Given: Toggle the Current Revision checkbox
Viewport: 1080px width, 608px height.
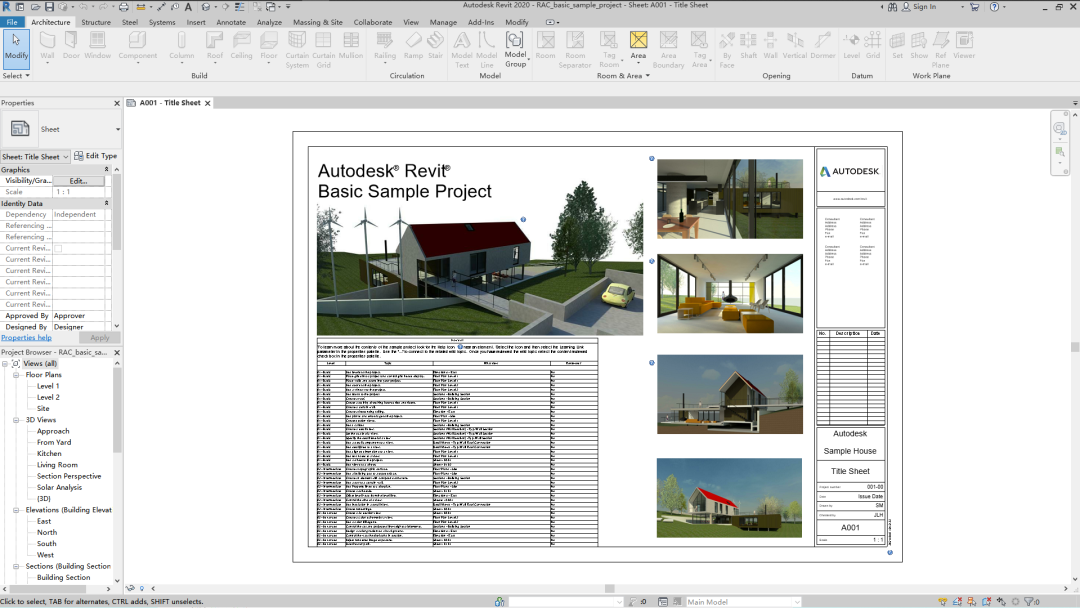Looking at the screenshot, I should (x=59, y=249).
